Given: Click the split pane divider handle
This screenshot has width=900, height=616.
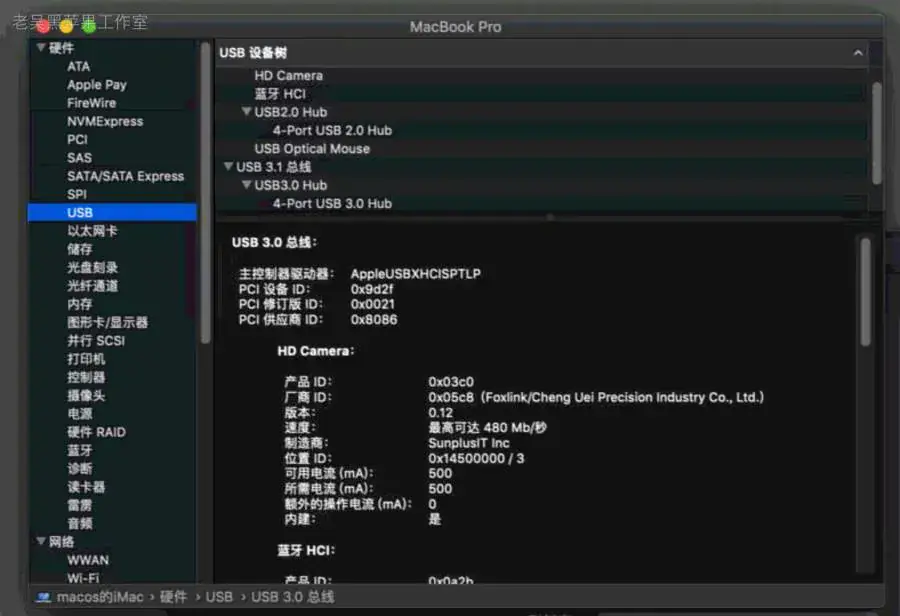Looking at the screenshot, I should (x=550, y=217).
